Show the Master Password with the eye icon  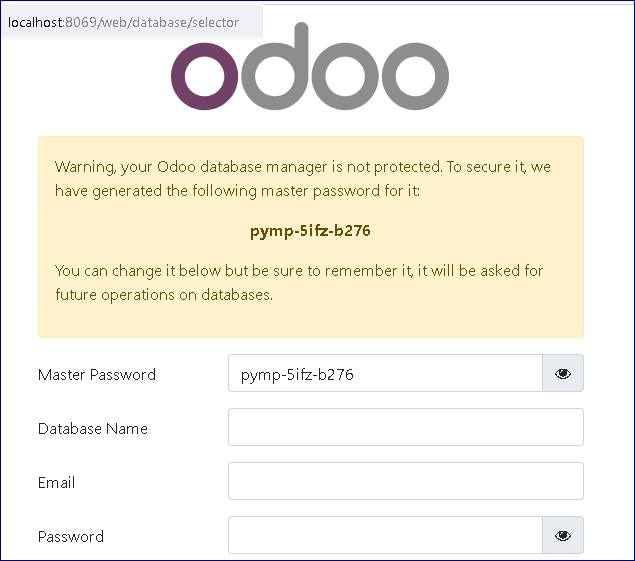[x=563, y=373]
